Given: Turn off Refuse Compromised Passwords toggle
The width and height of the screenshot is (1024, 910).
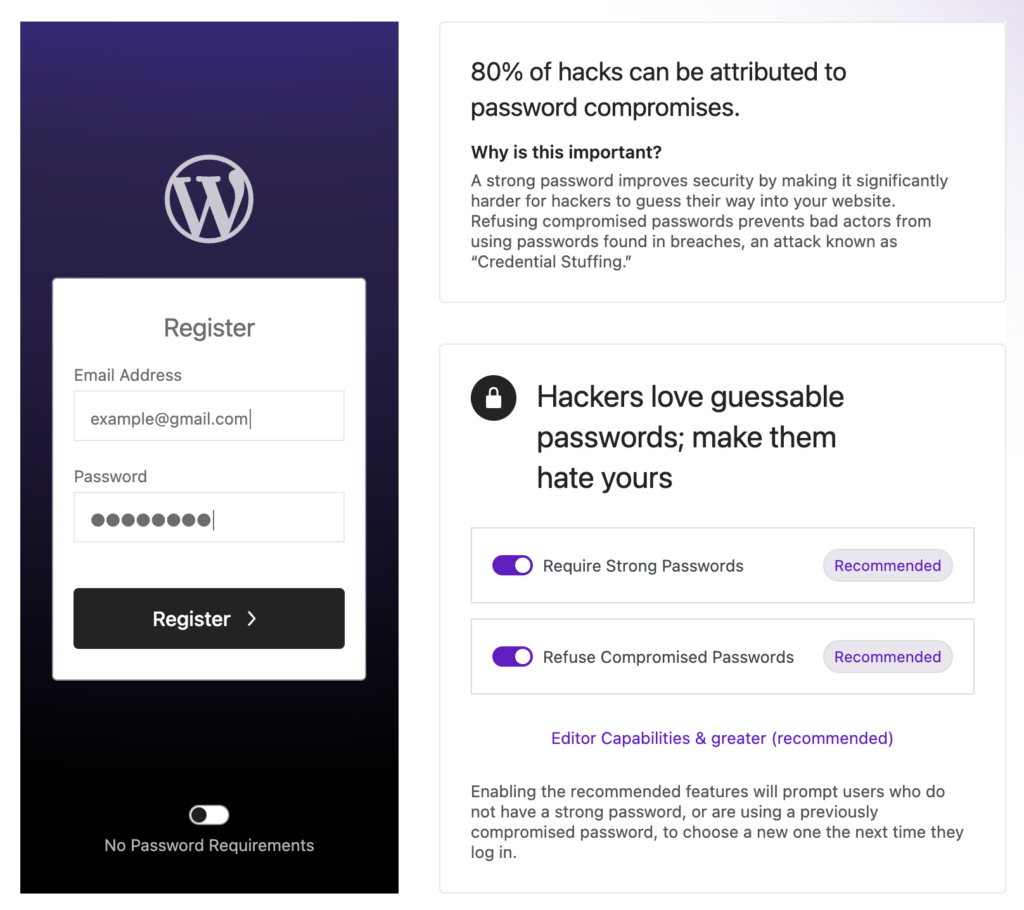Looking at the screenshot, I should tap(512, 657).
